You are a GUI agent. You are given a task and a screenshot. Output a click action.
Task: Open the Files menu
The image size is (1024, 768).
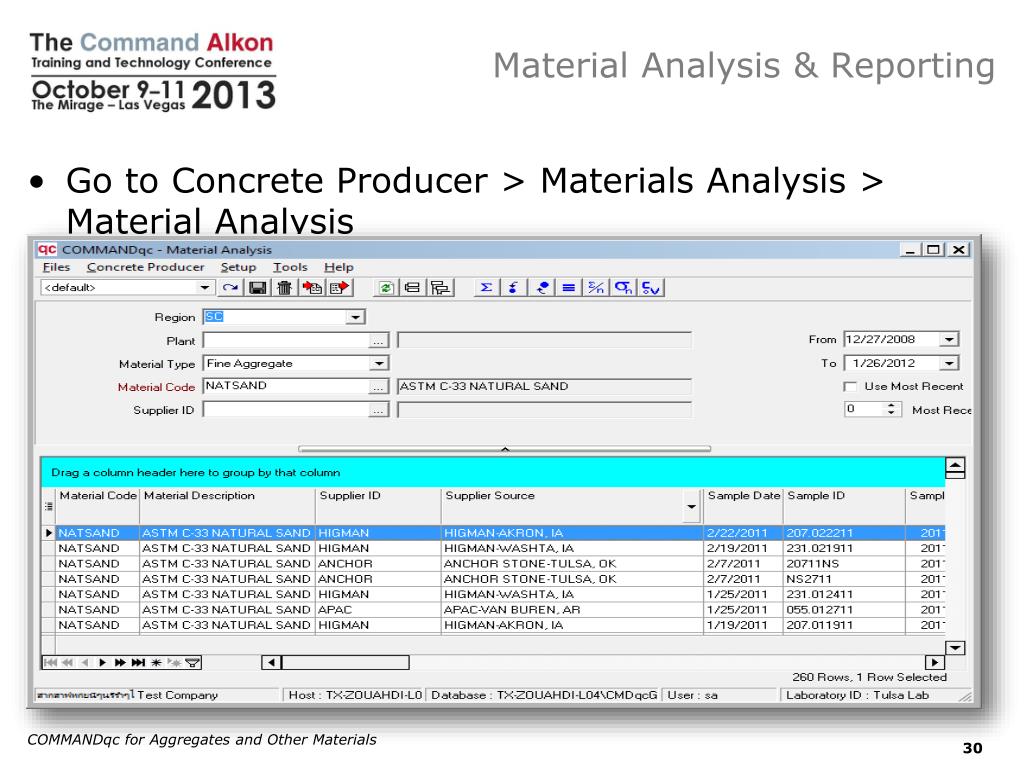pyautogui.click(x=56, y=267)
